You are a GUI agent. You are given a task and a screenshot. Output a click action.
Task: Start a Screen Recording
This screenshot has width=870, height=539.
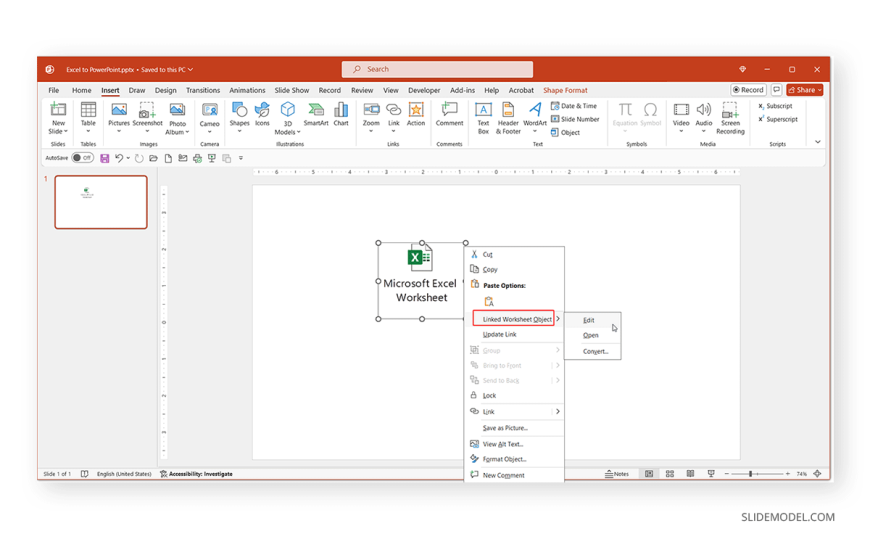[730, 118]
